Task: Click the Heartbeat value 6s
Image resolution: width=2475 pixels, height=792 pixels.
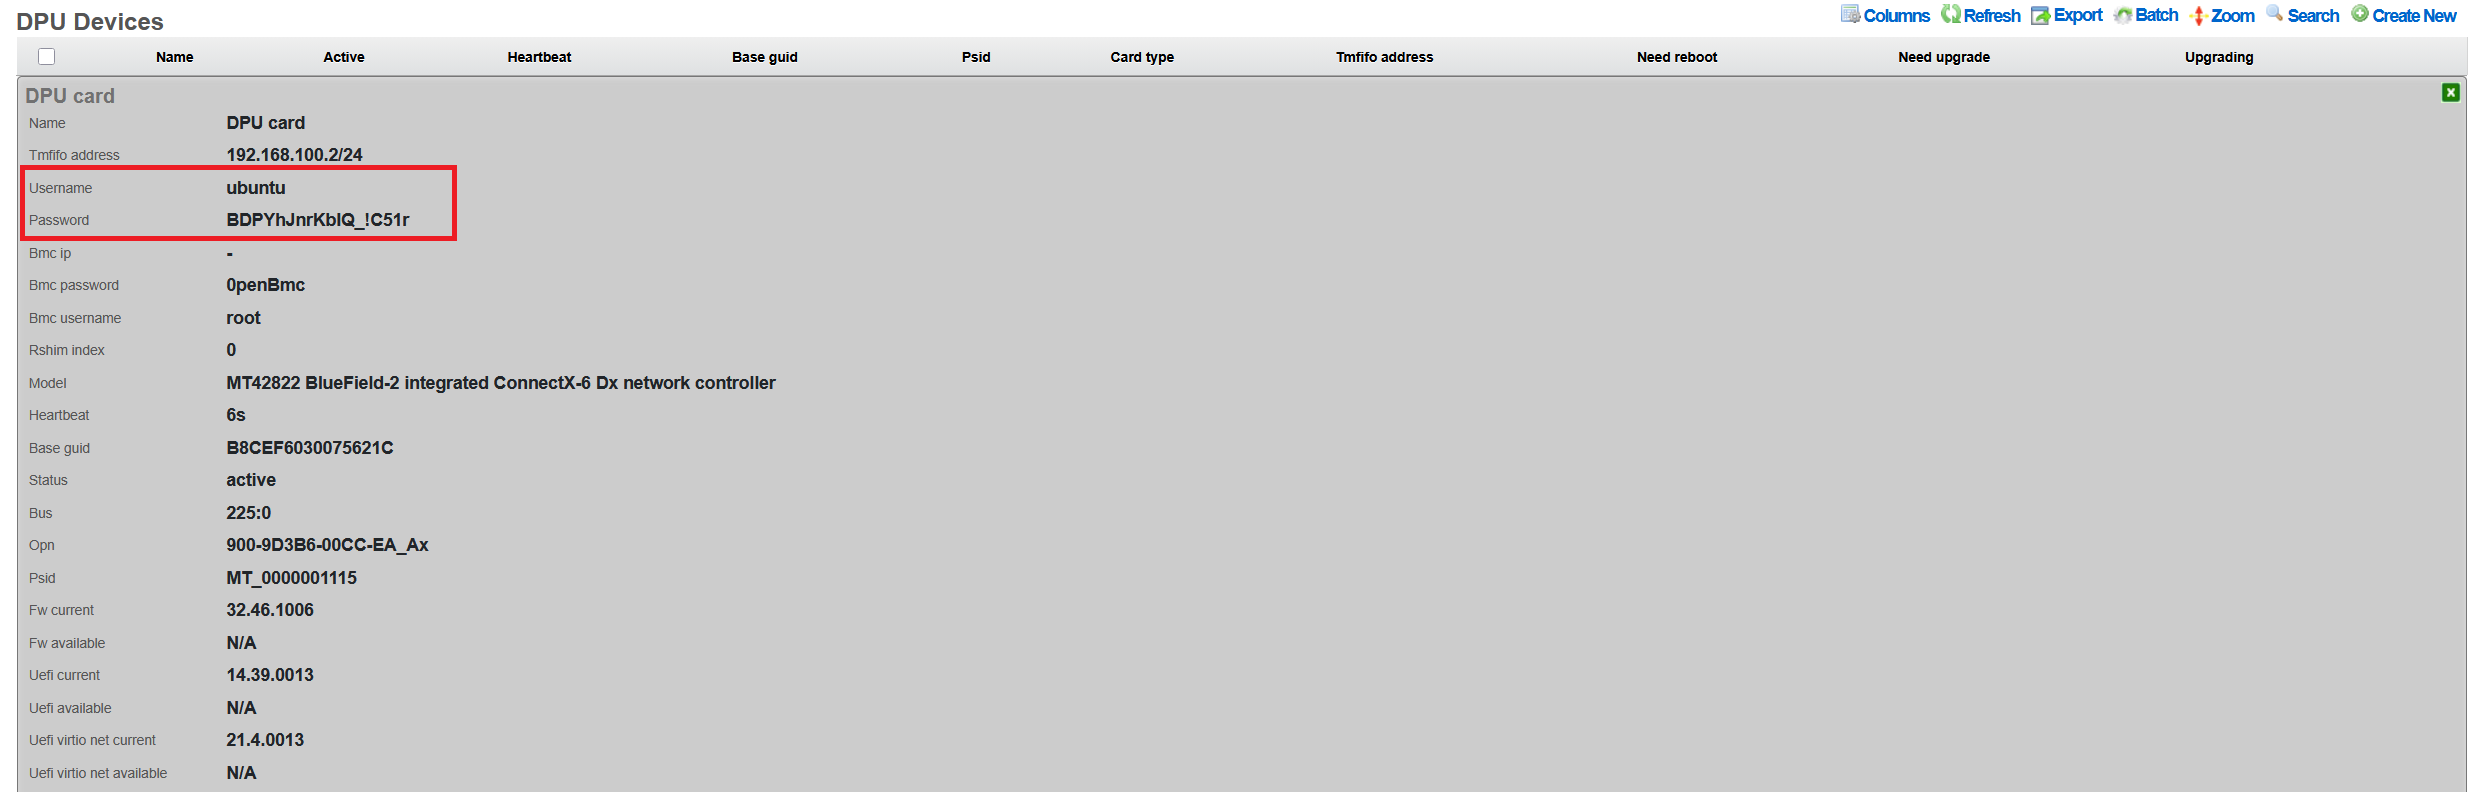Action: pyautogui.click(x=235, y=415)
